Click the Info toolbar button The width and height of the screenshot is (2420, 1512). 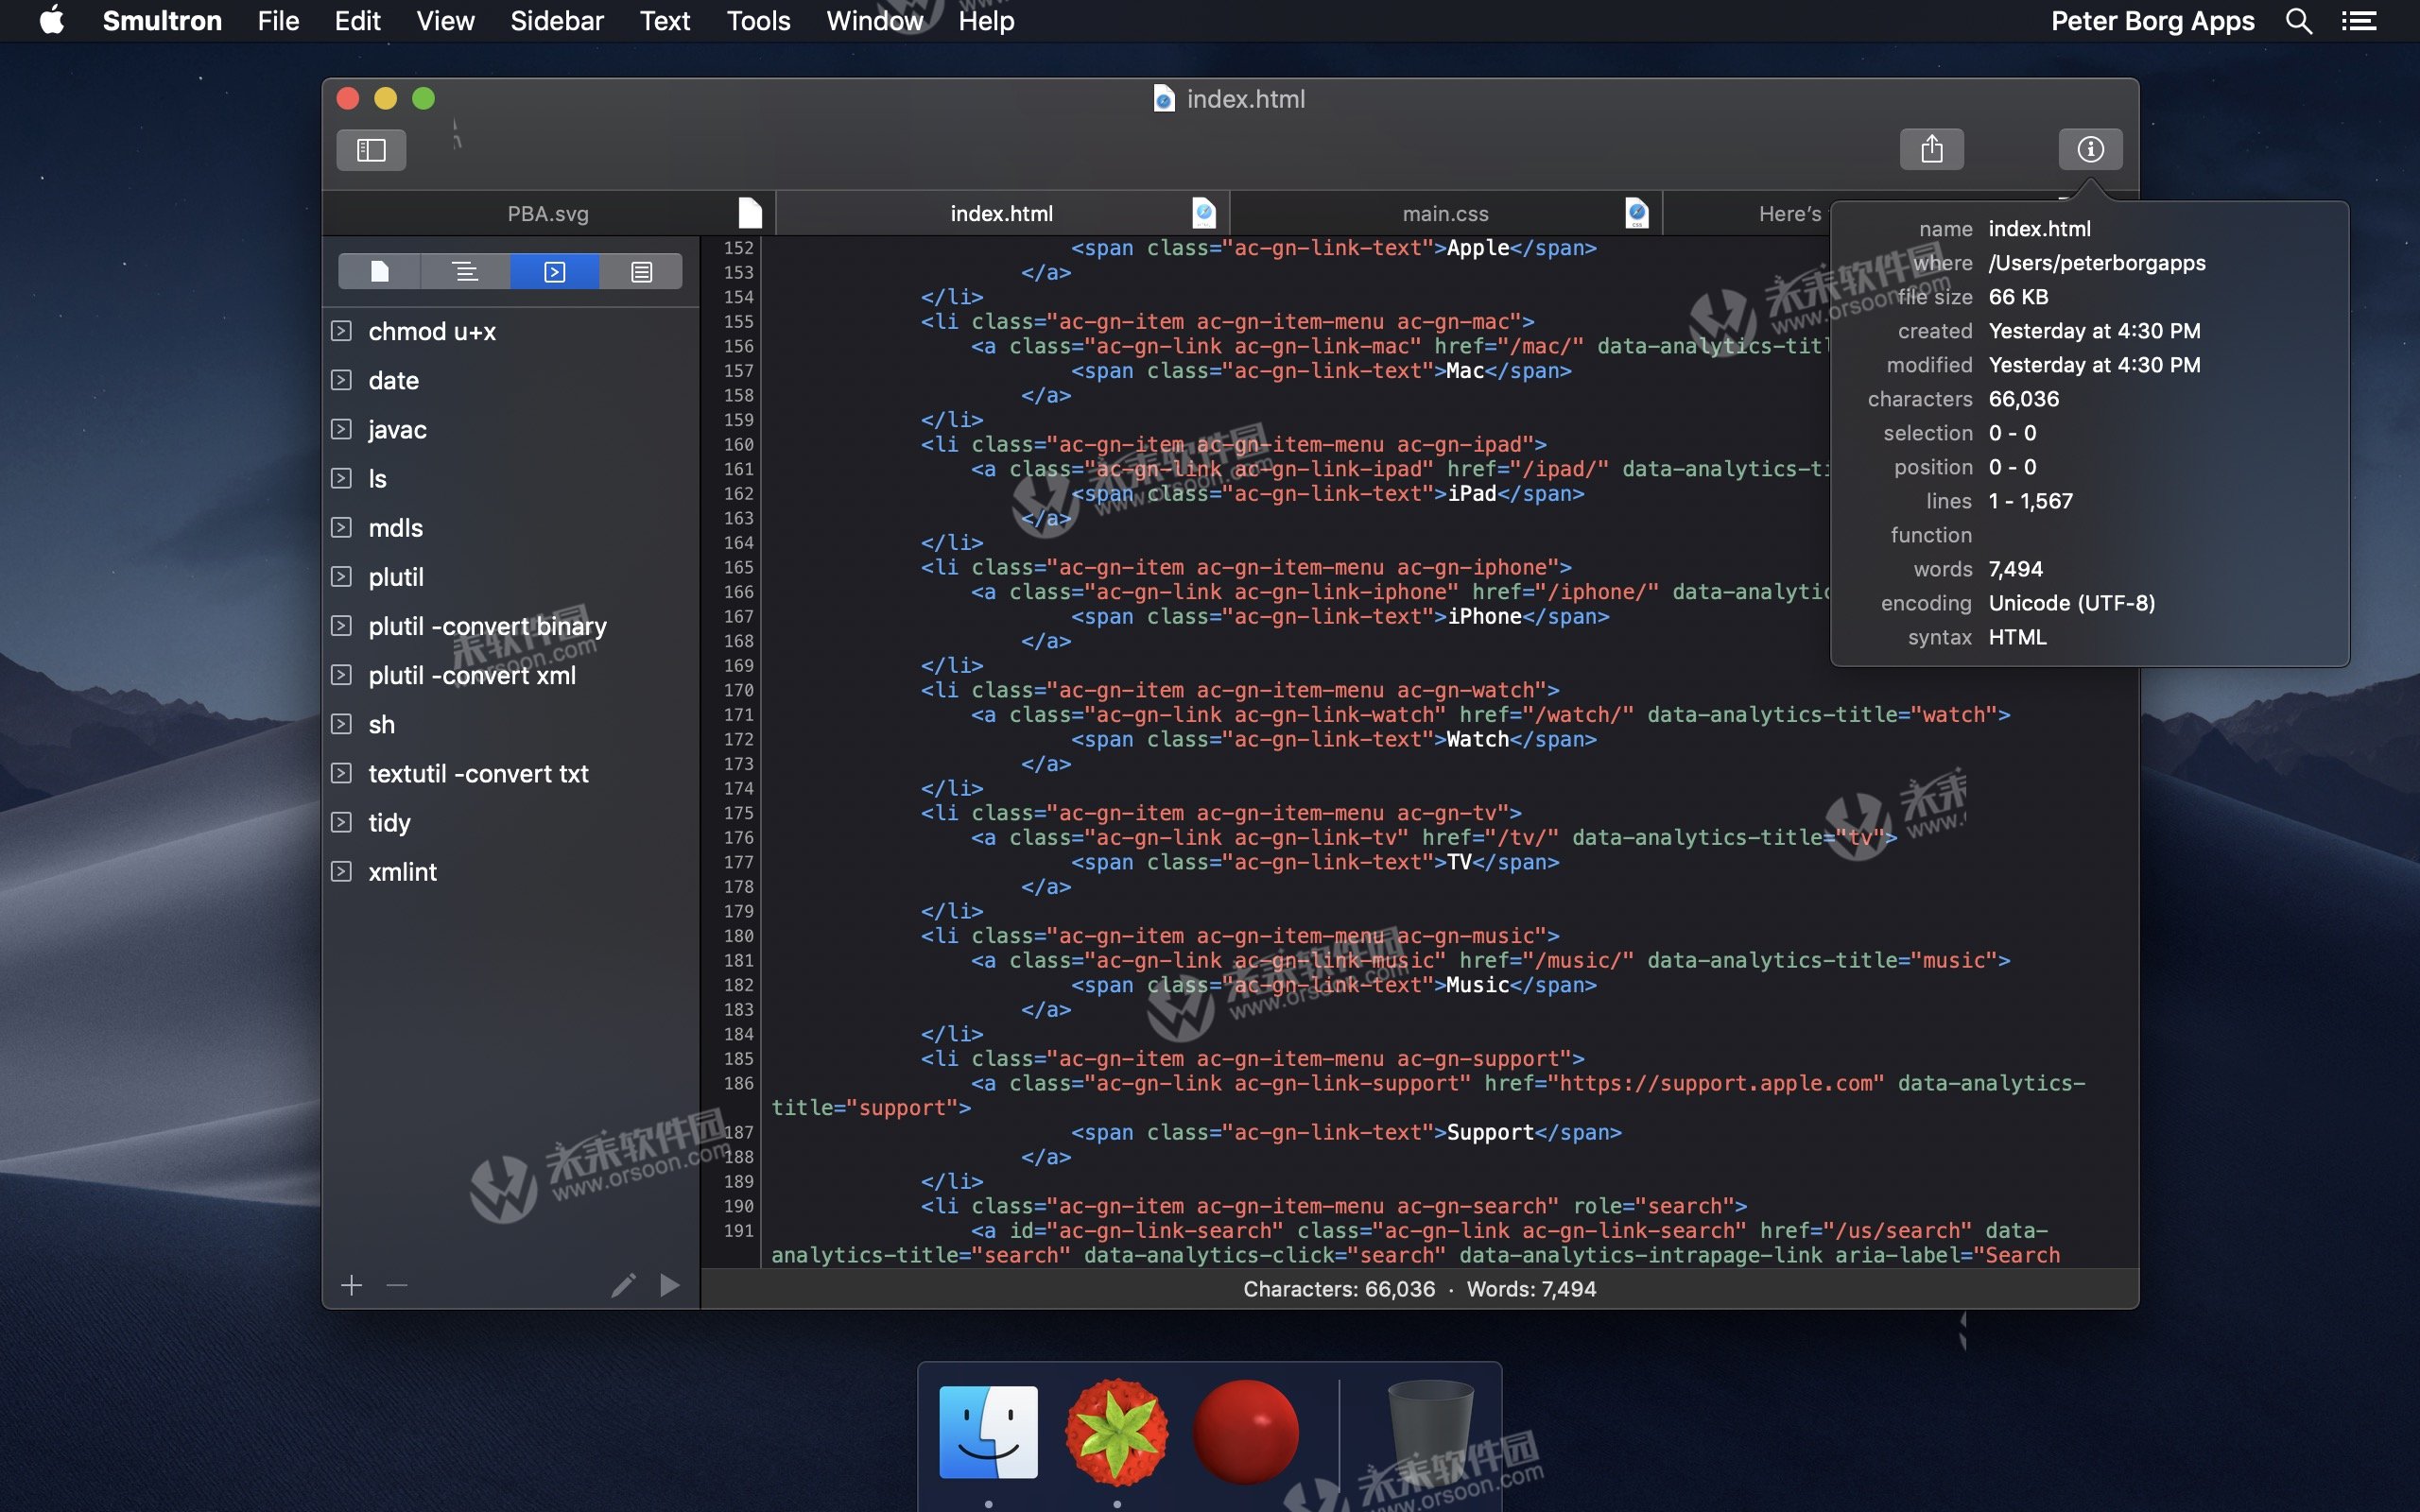pyautogui.click(x=2090, y=150)
